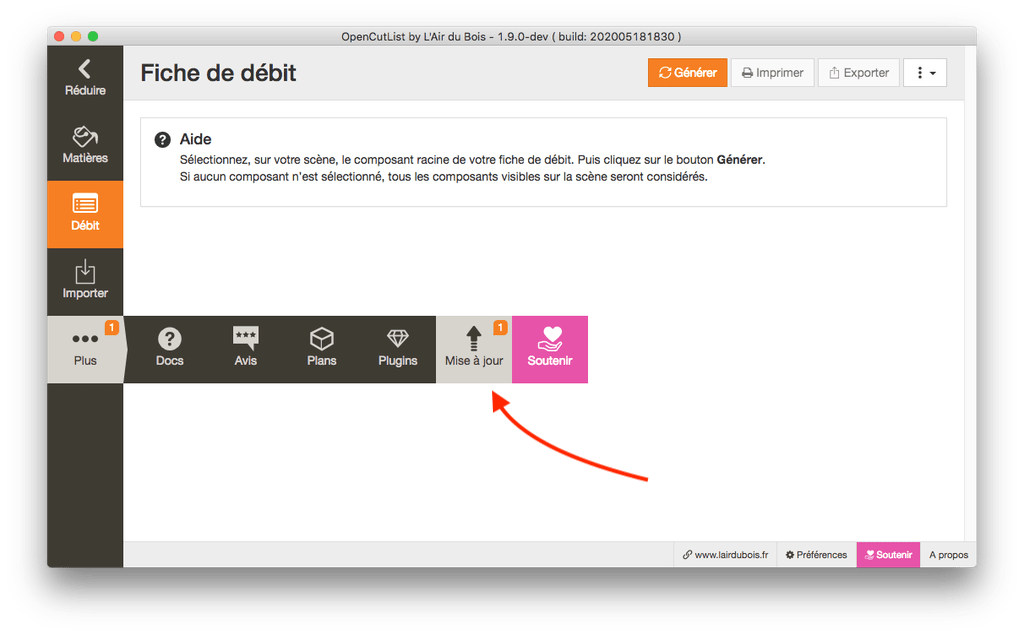This screenshot has height=635, width=1024.
Task: Click the orange Générer button
Action: pos(687,73)
